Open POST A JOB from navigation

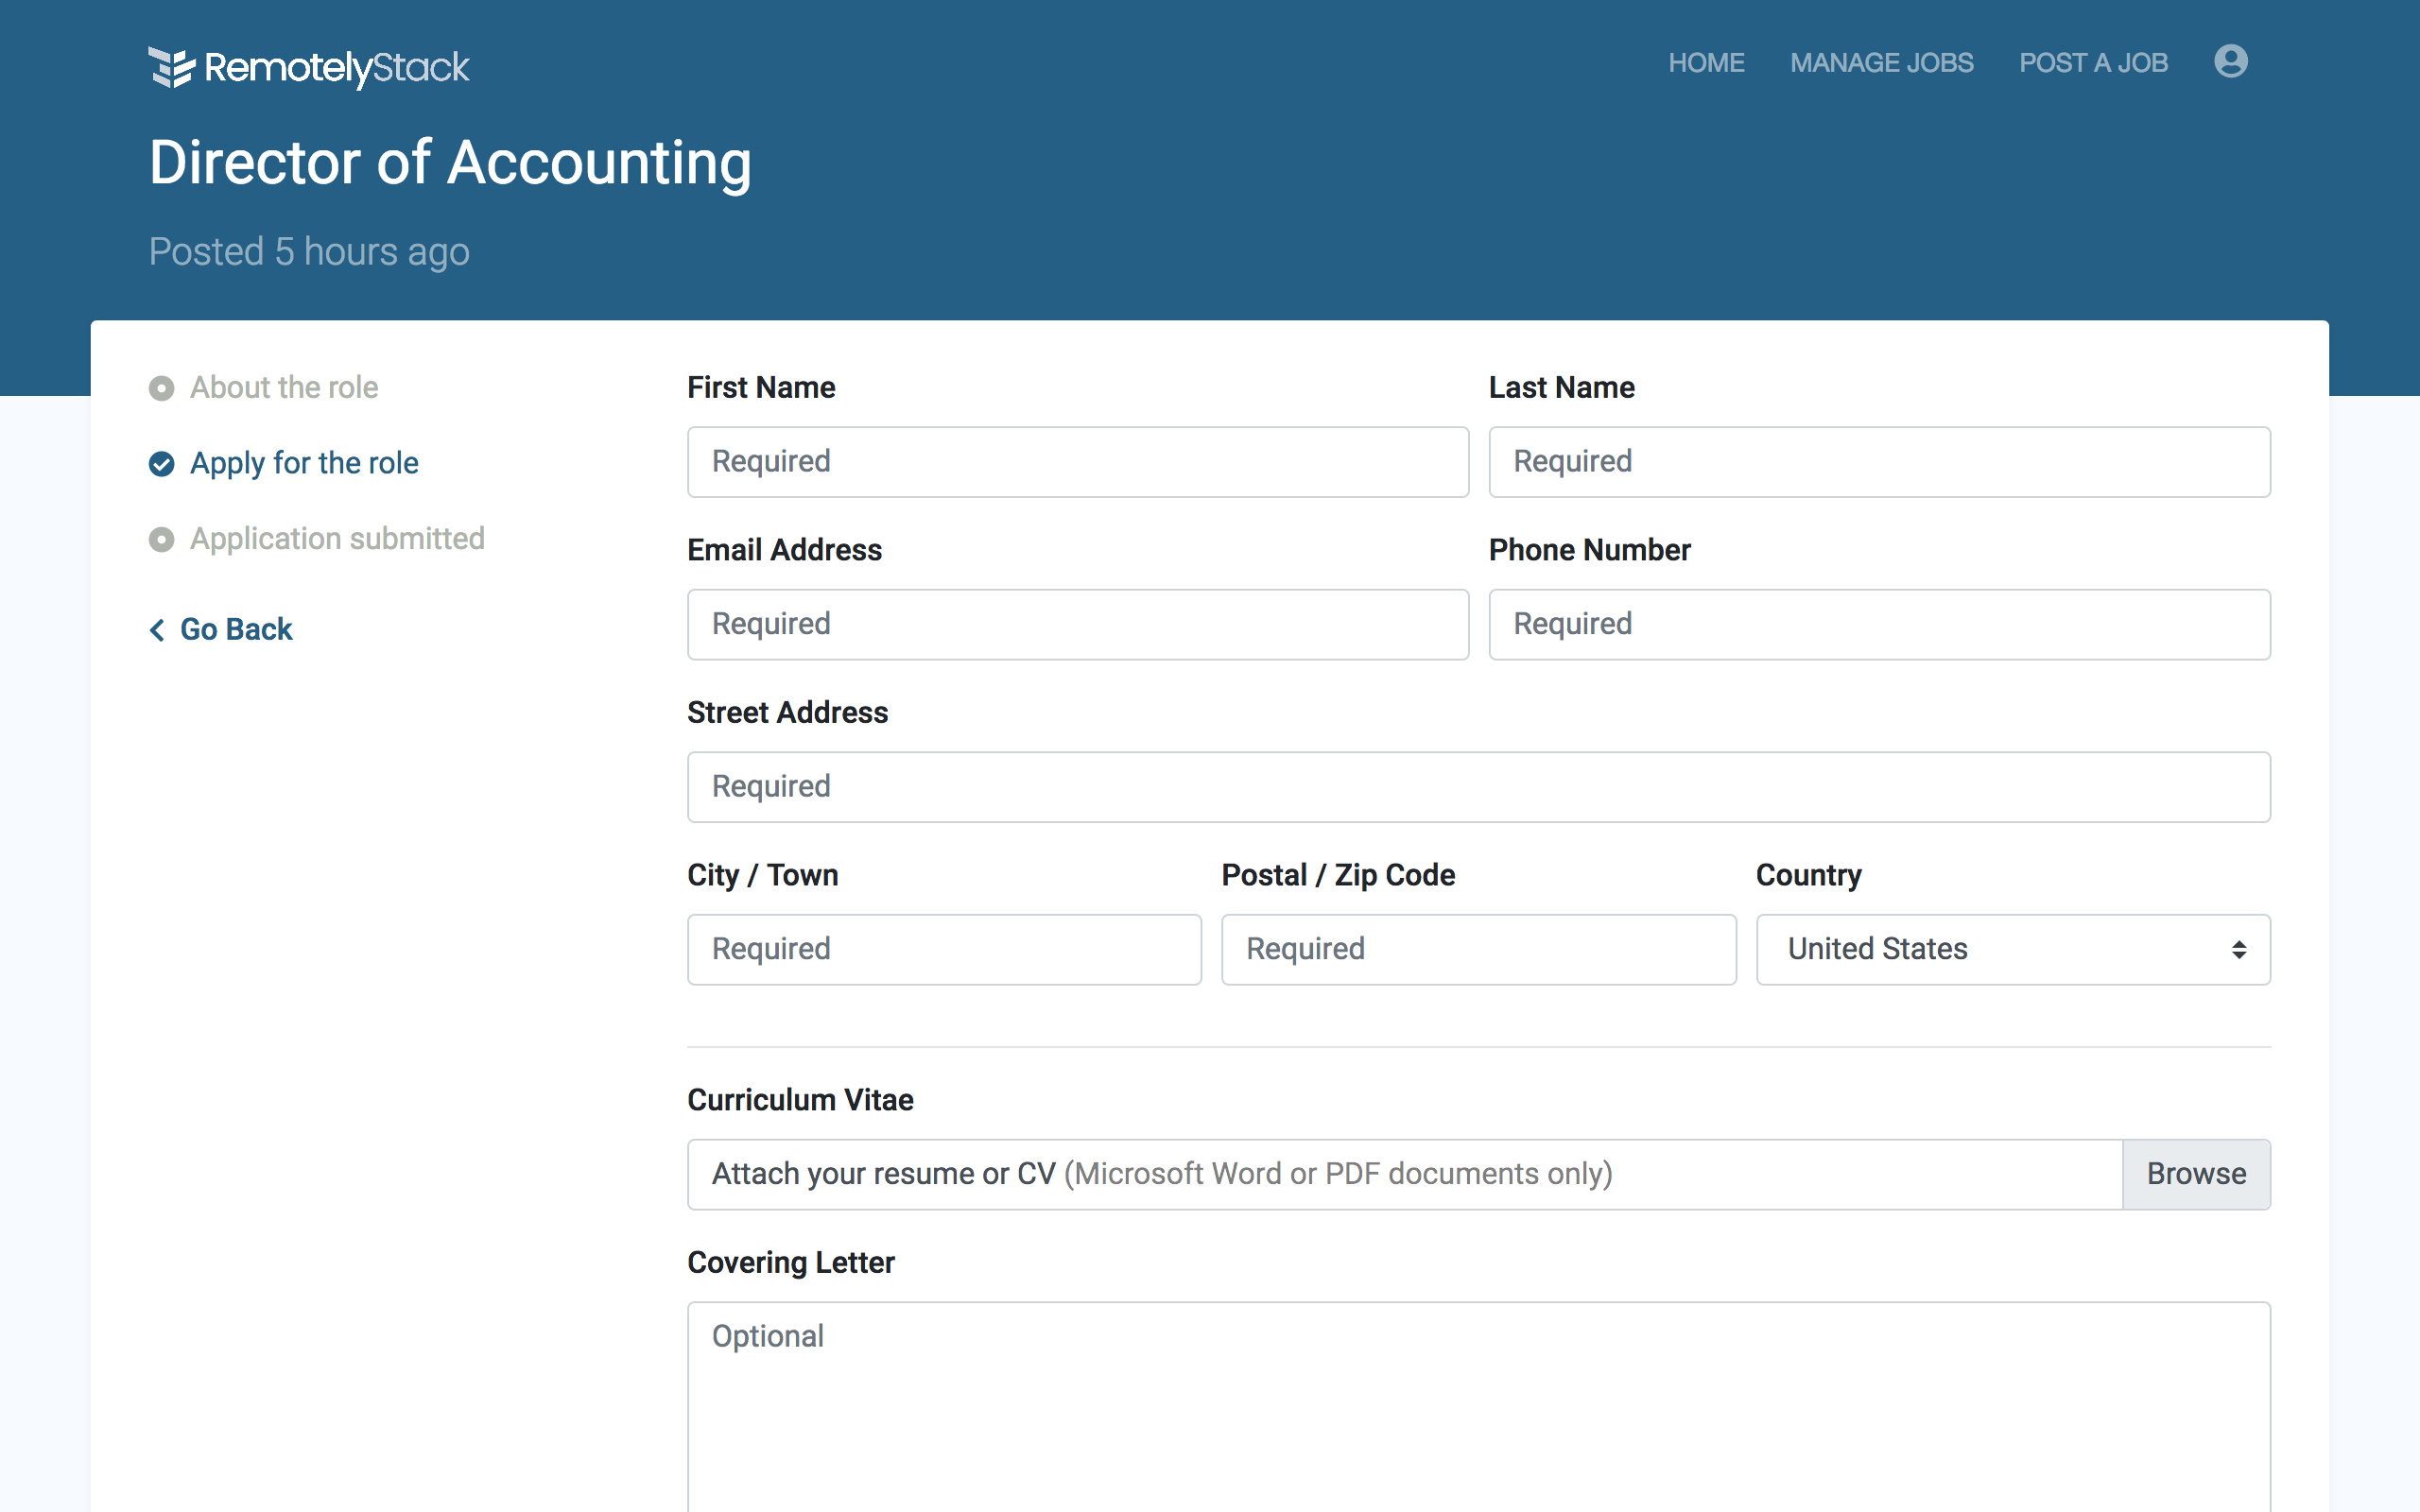coord(2093,63)
